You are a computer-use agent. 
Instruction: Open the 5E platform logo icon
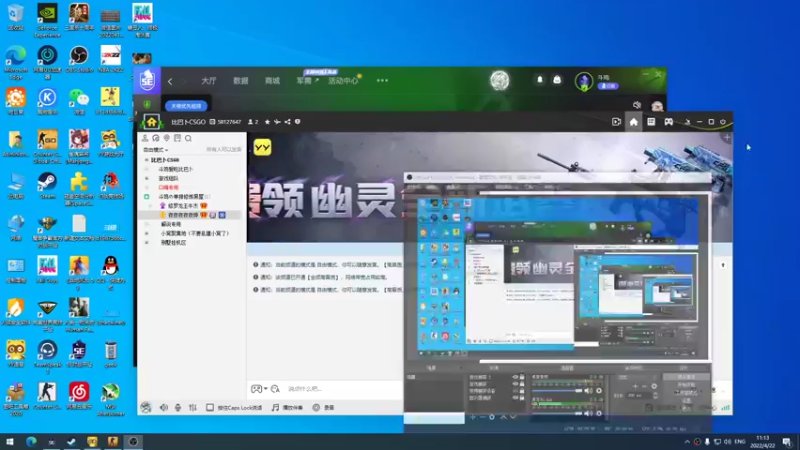[x=147, y=80]
